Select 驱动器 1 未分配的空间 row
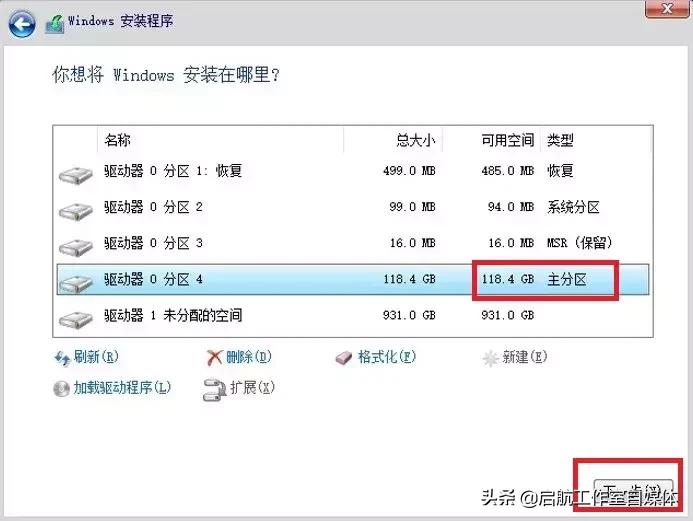This screenshot has height=521, width=693. pos(353,316)
